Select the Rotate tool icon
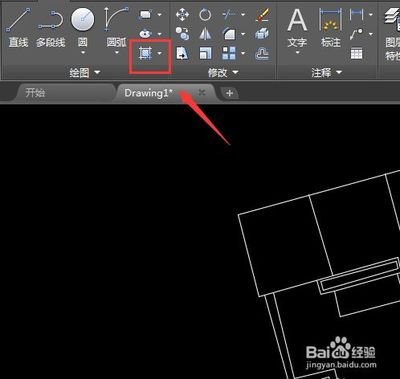Image resolution: width=400 pixels, height=379 pixels. [x=205, y=15]
